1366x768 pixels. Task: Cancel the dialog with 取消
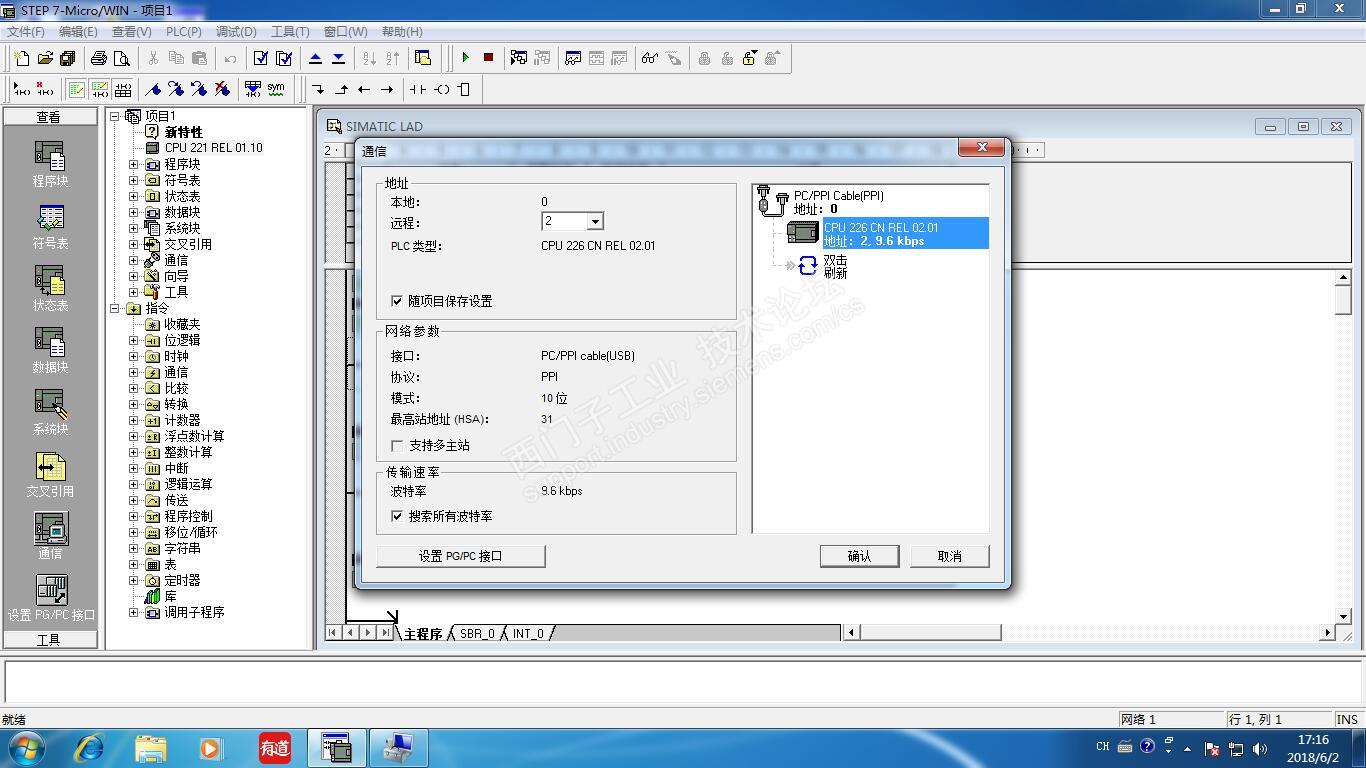point(950,556)
